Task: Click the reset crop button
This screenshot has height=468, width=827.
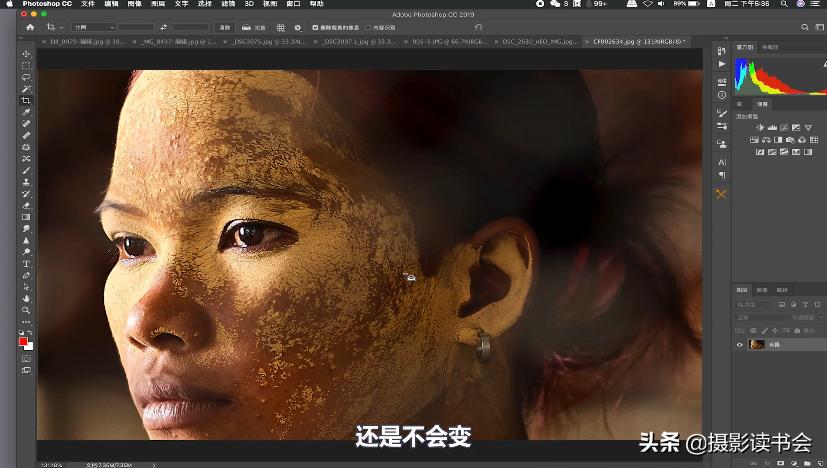Action: pyautogui.click(x=478, y=27)
